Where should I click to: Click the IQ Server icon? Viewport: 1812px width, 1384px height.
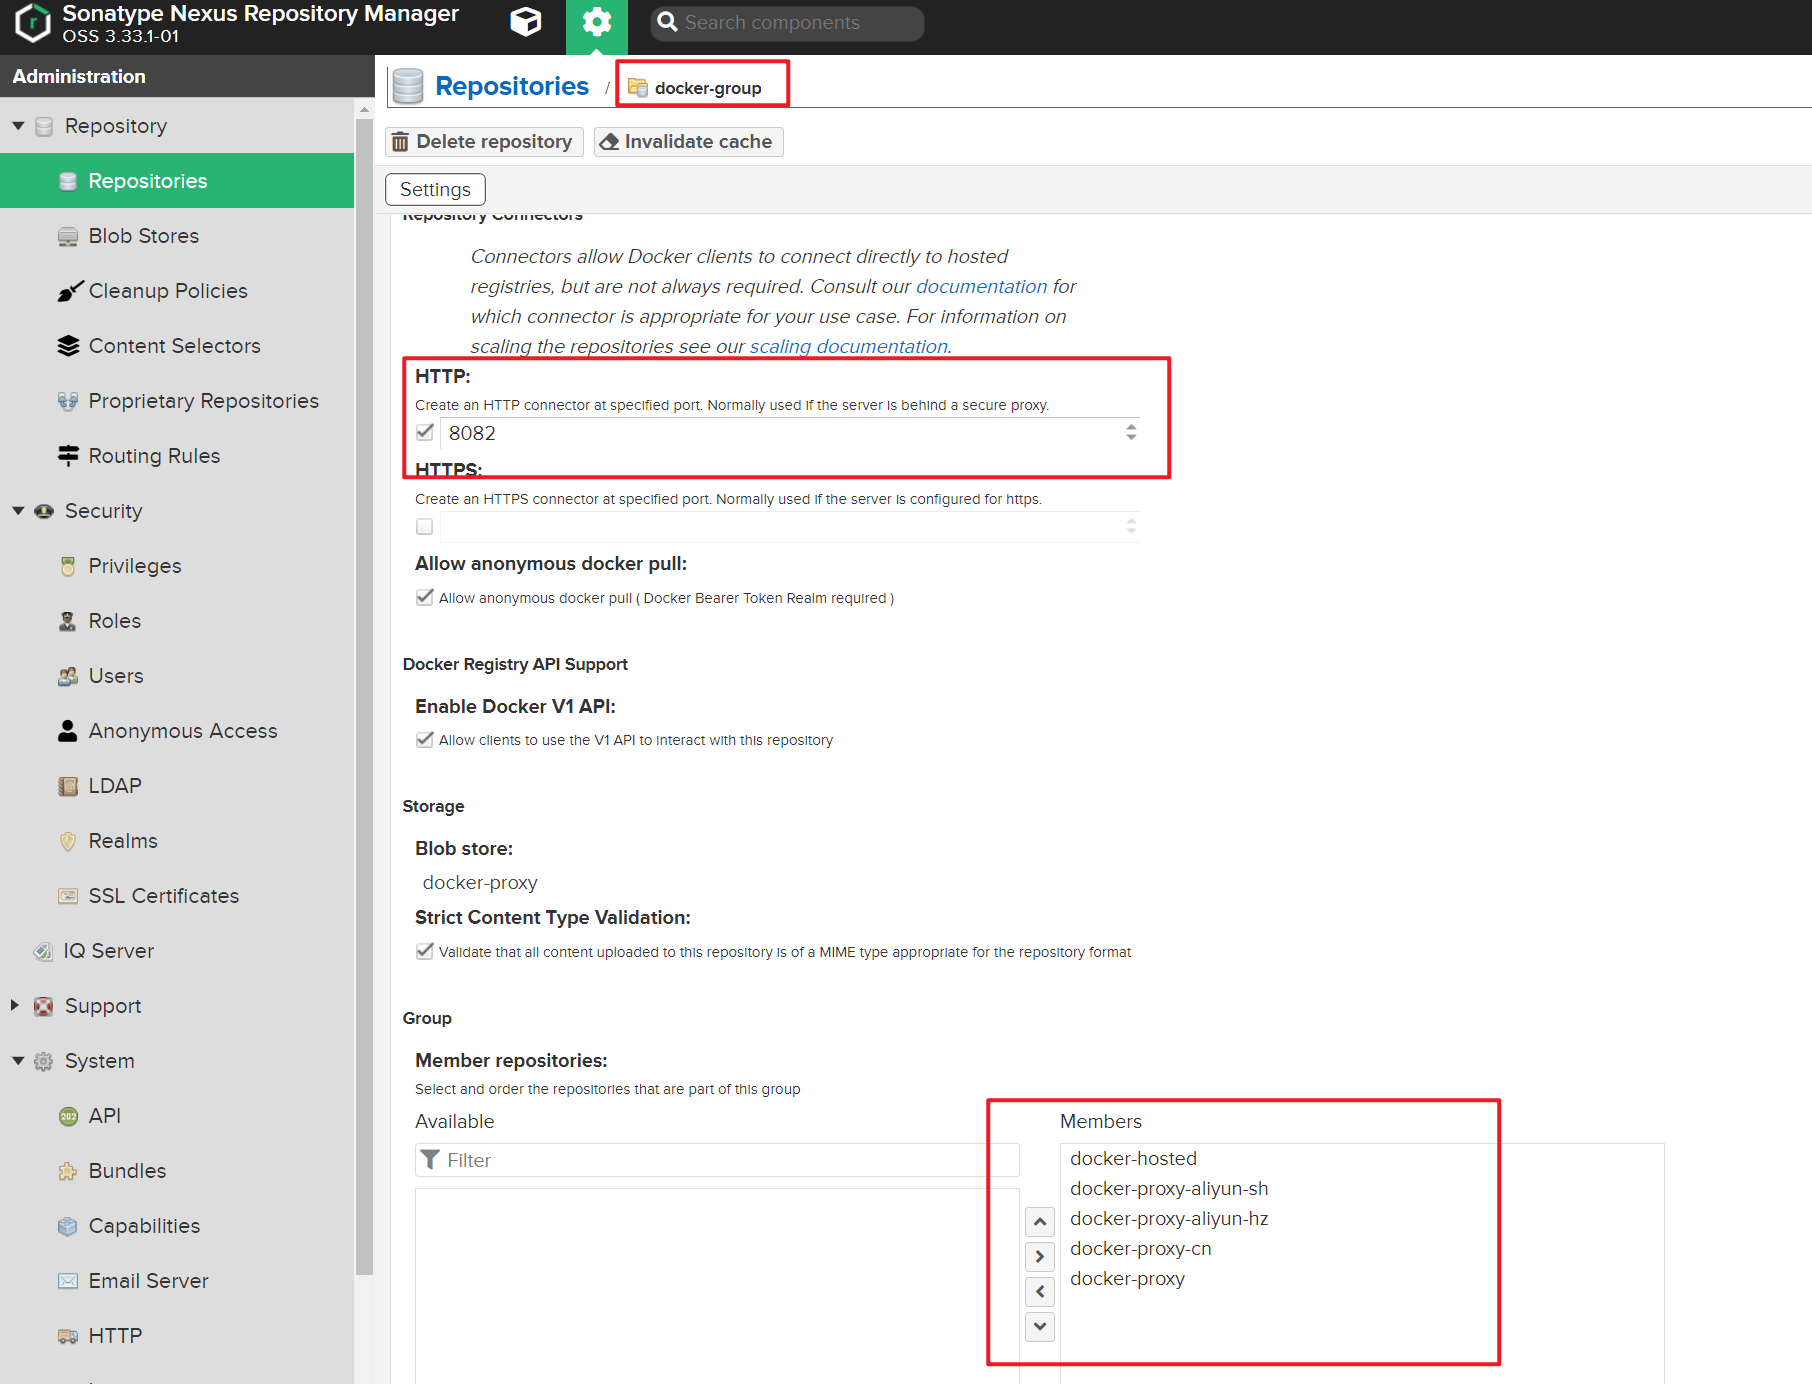[x=43, y=951]
